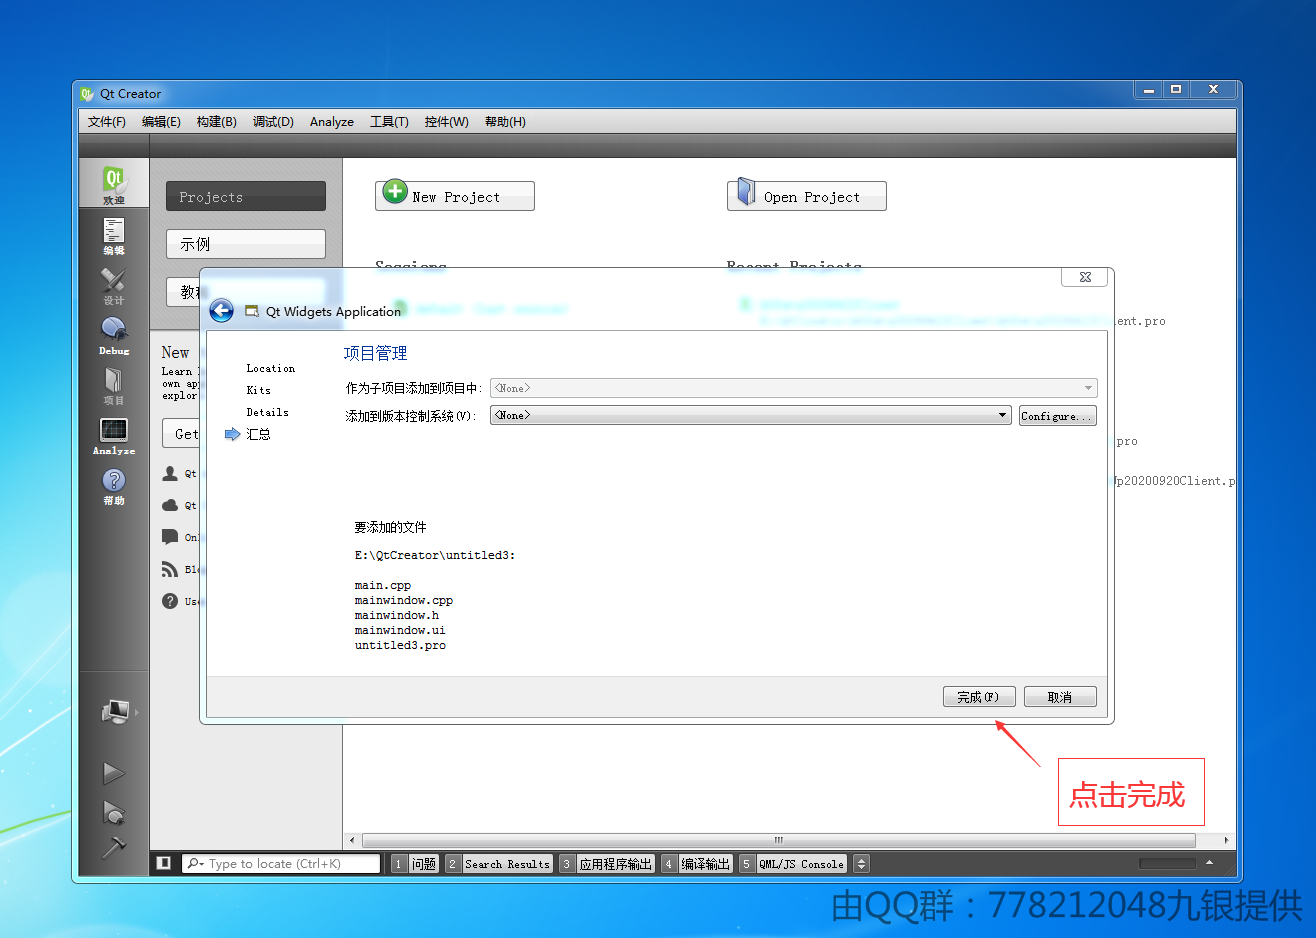Click the RSS blogs icon
This screenshot has height=938, width=1316.
[170, 569]
